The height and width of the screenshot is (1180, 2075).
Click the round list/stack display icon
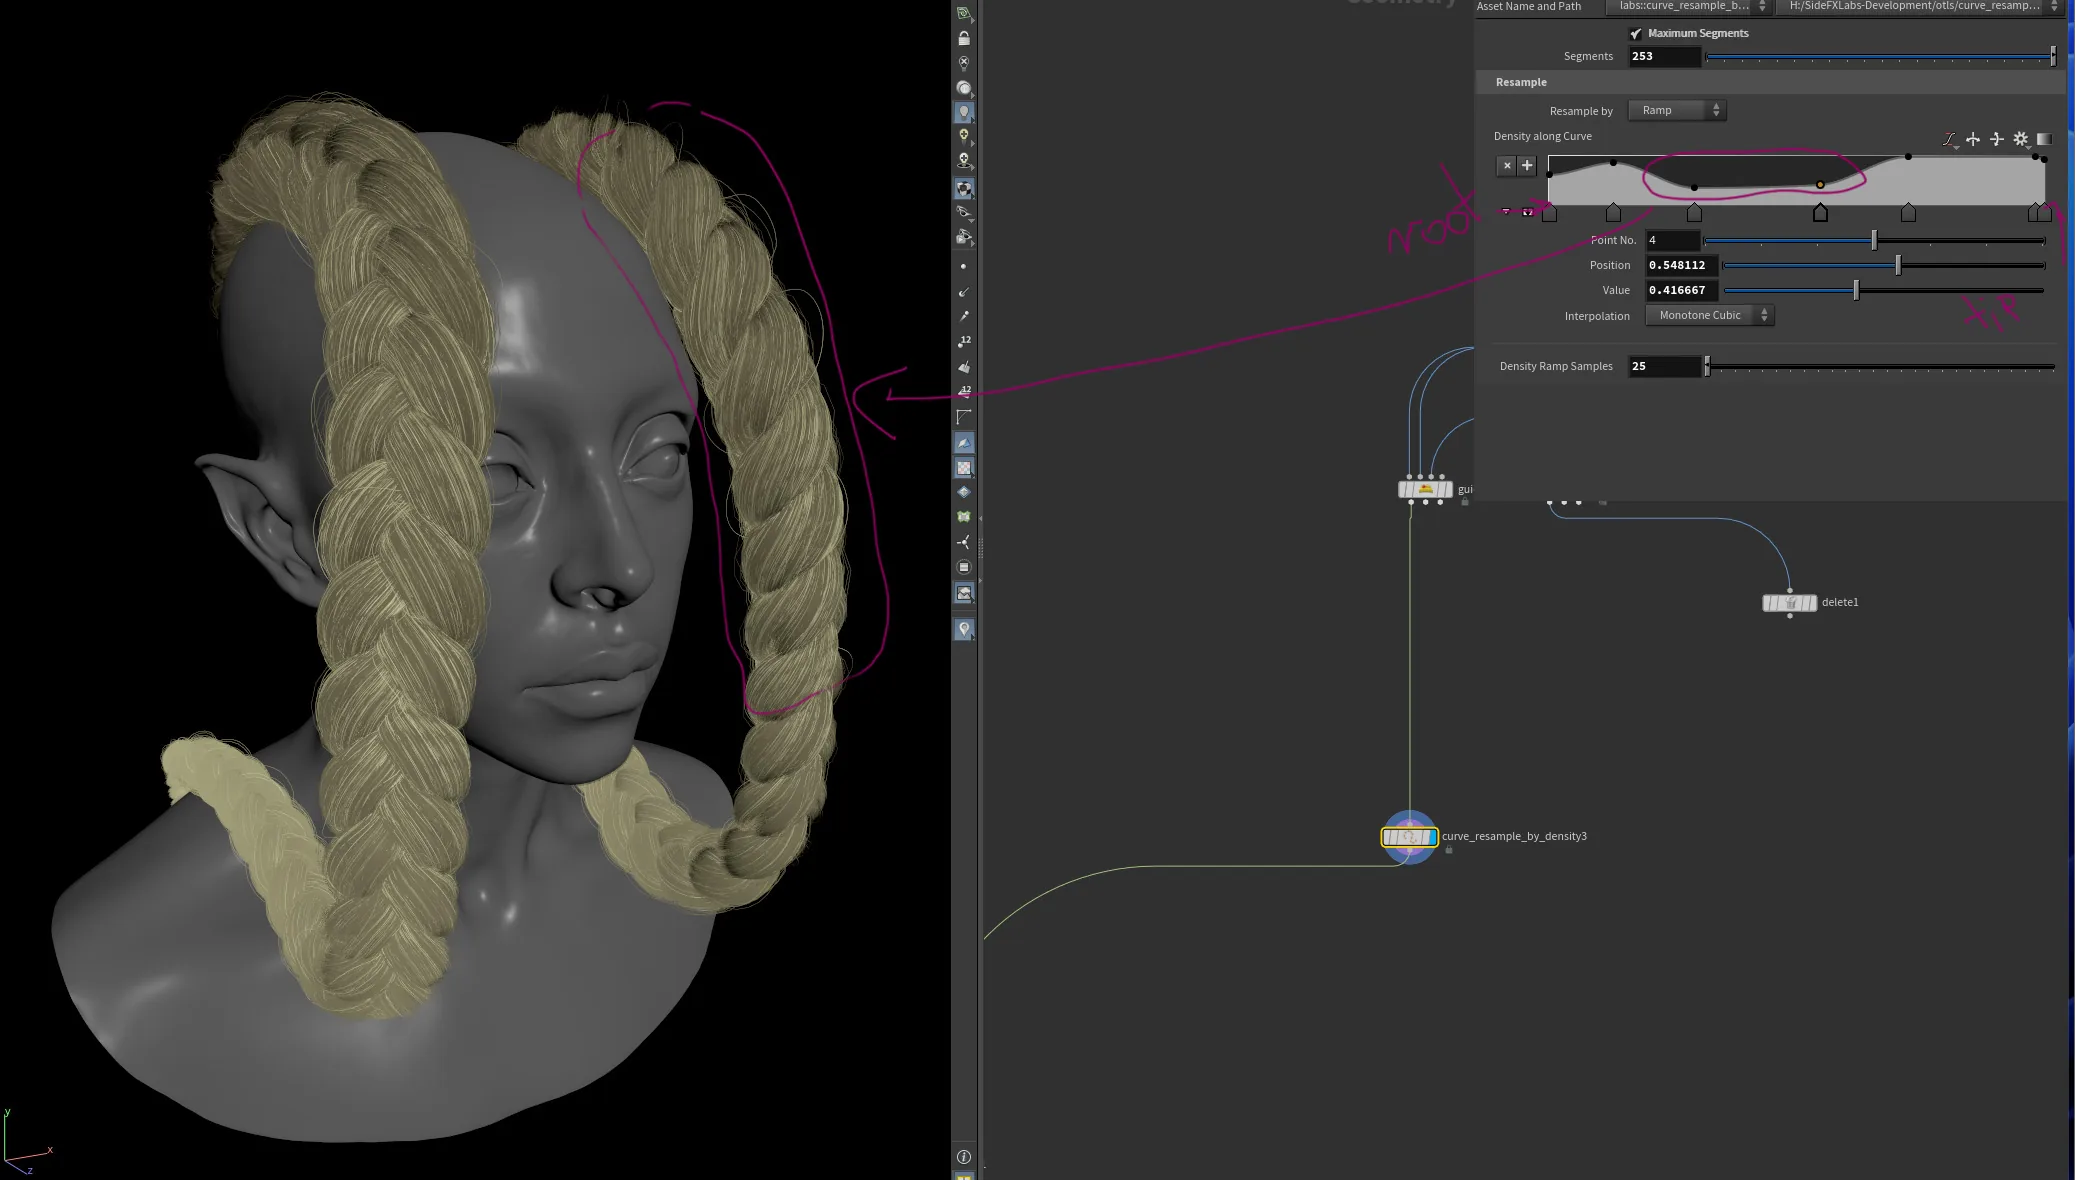[x=964, y=567]
